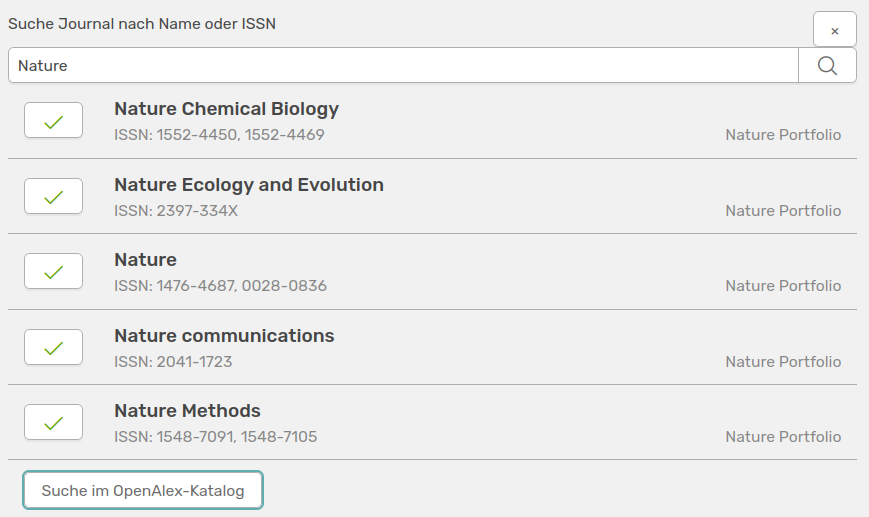Select the Nature Chemical Biology title
Viewport: 869px width, 517px height.
point(226,109)
